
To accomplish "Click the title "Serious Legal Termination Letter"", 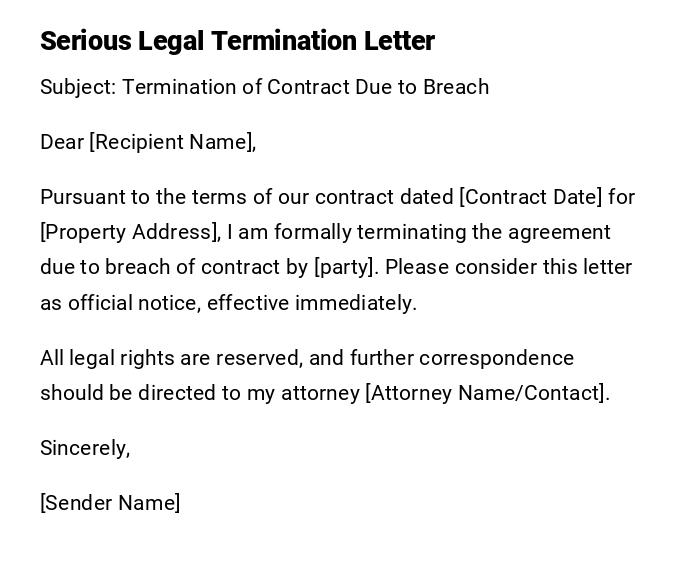I will coord(237,41).
